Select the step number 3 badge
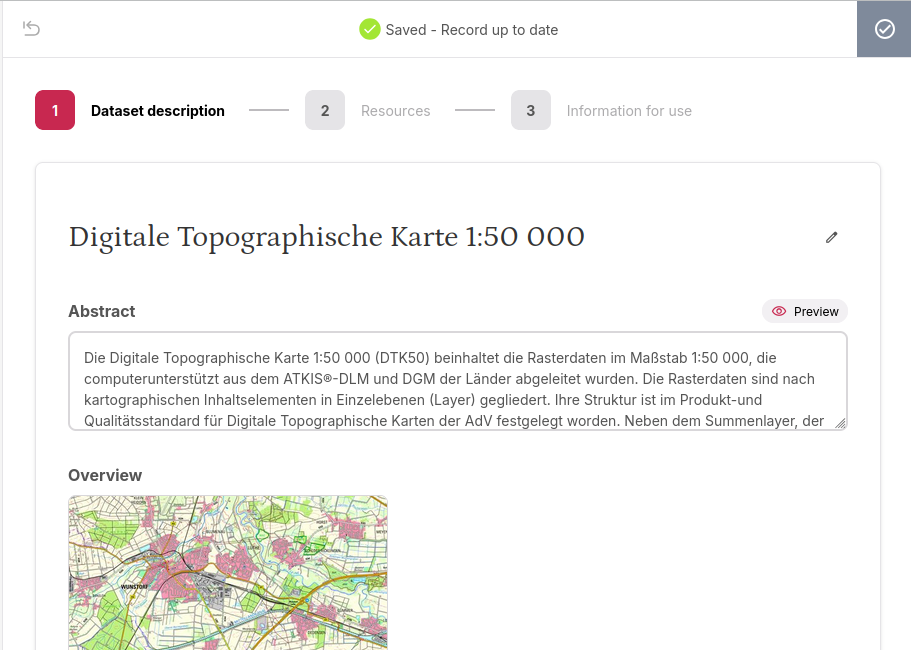This screenshot has height=650, width=911. coord(530,110)
